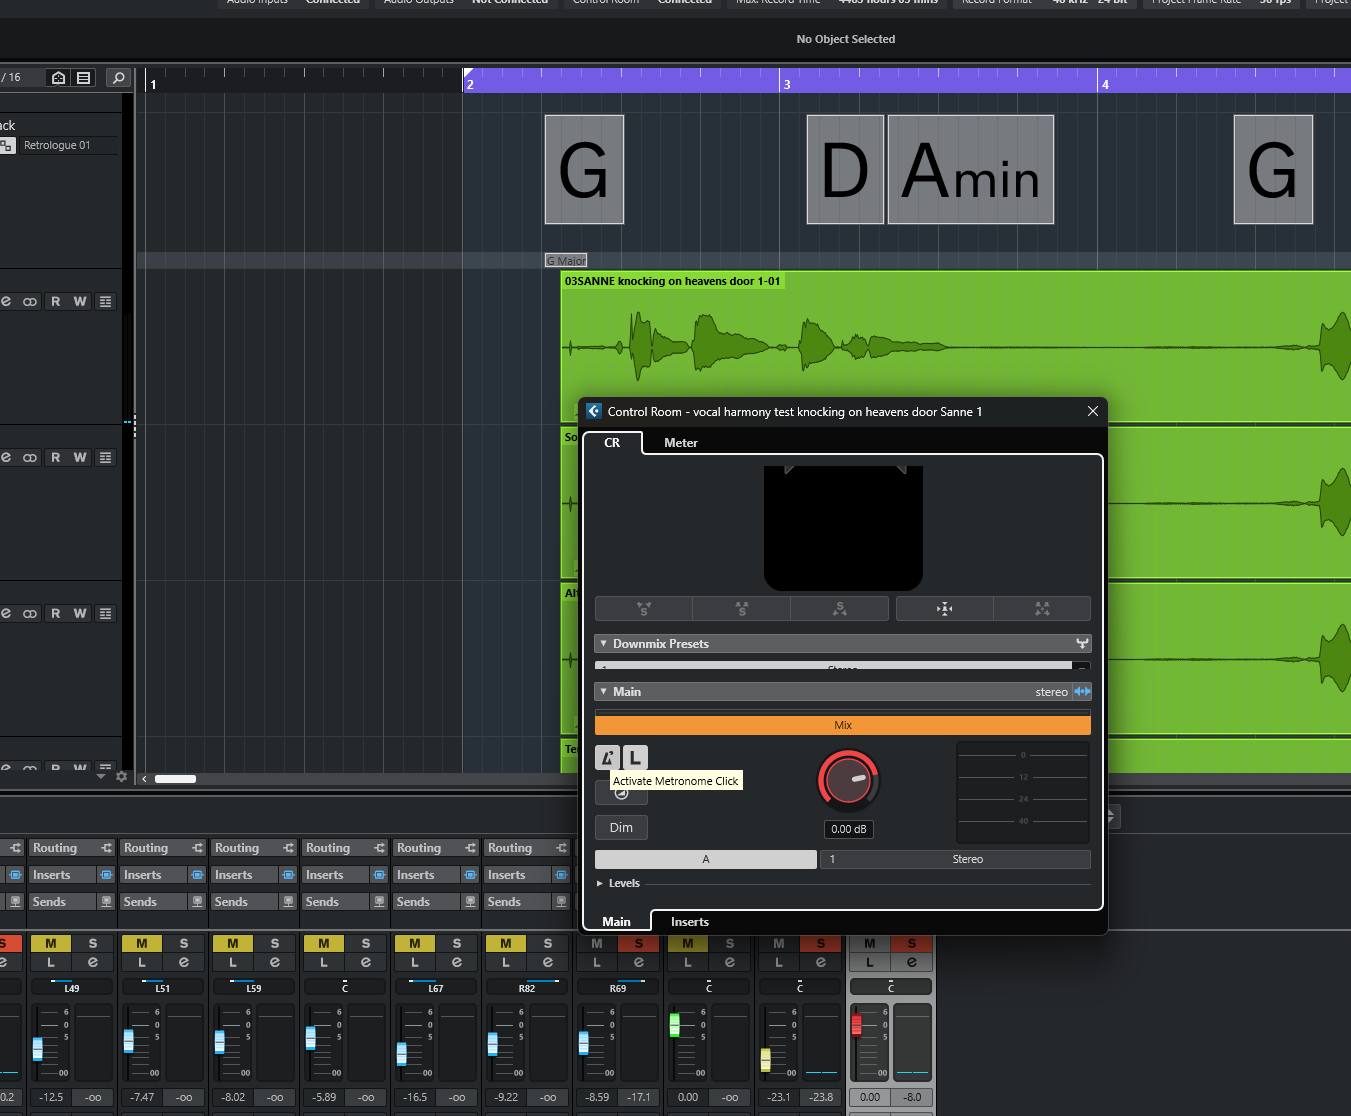
Task: Collapse the Main section in Control Room
Action: coord(603,692)
